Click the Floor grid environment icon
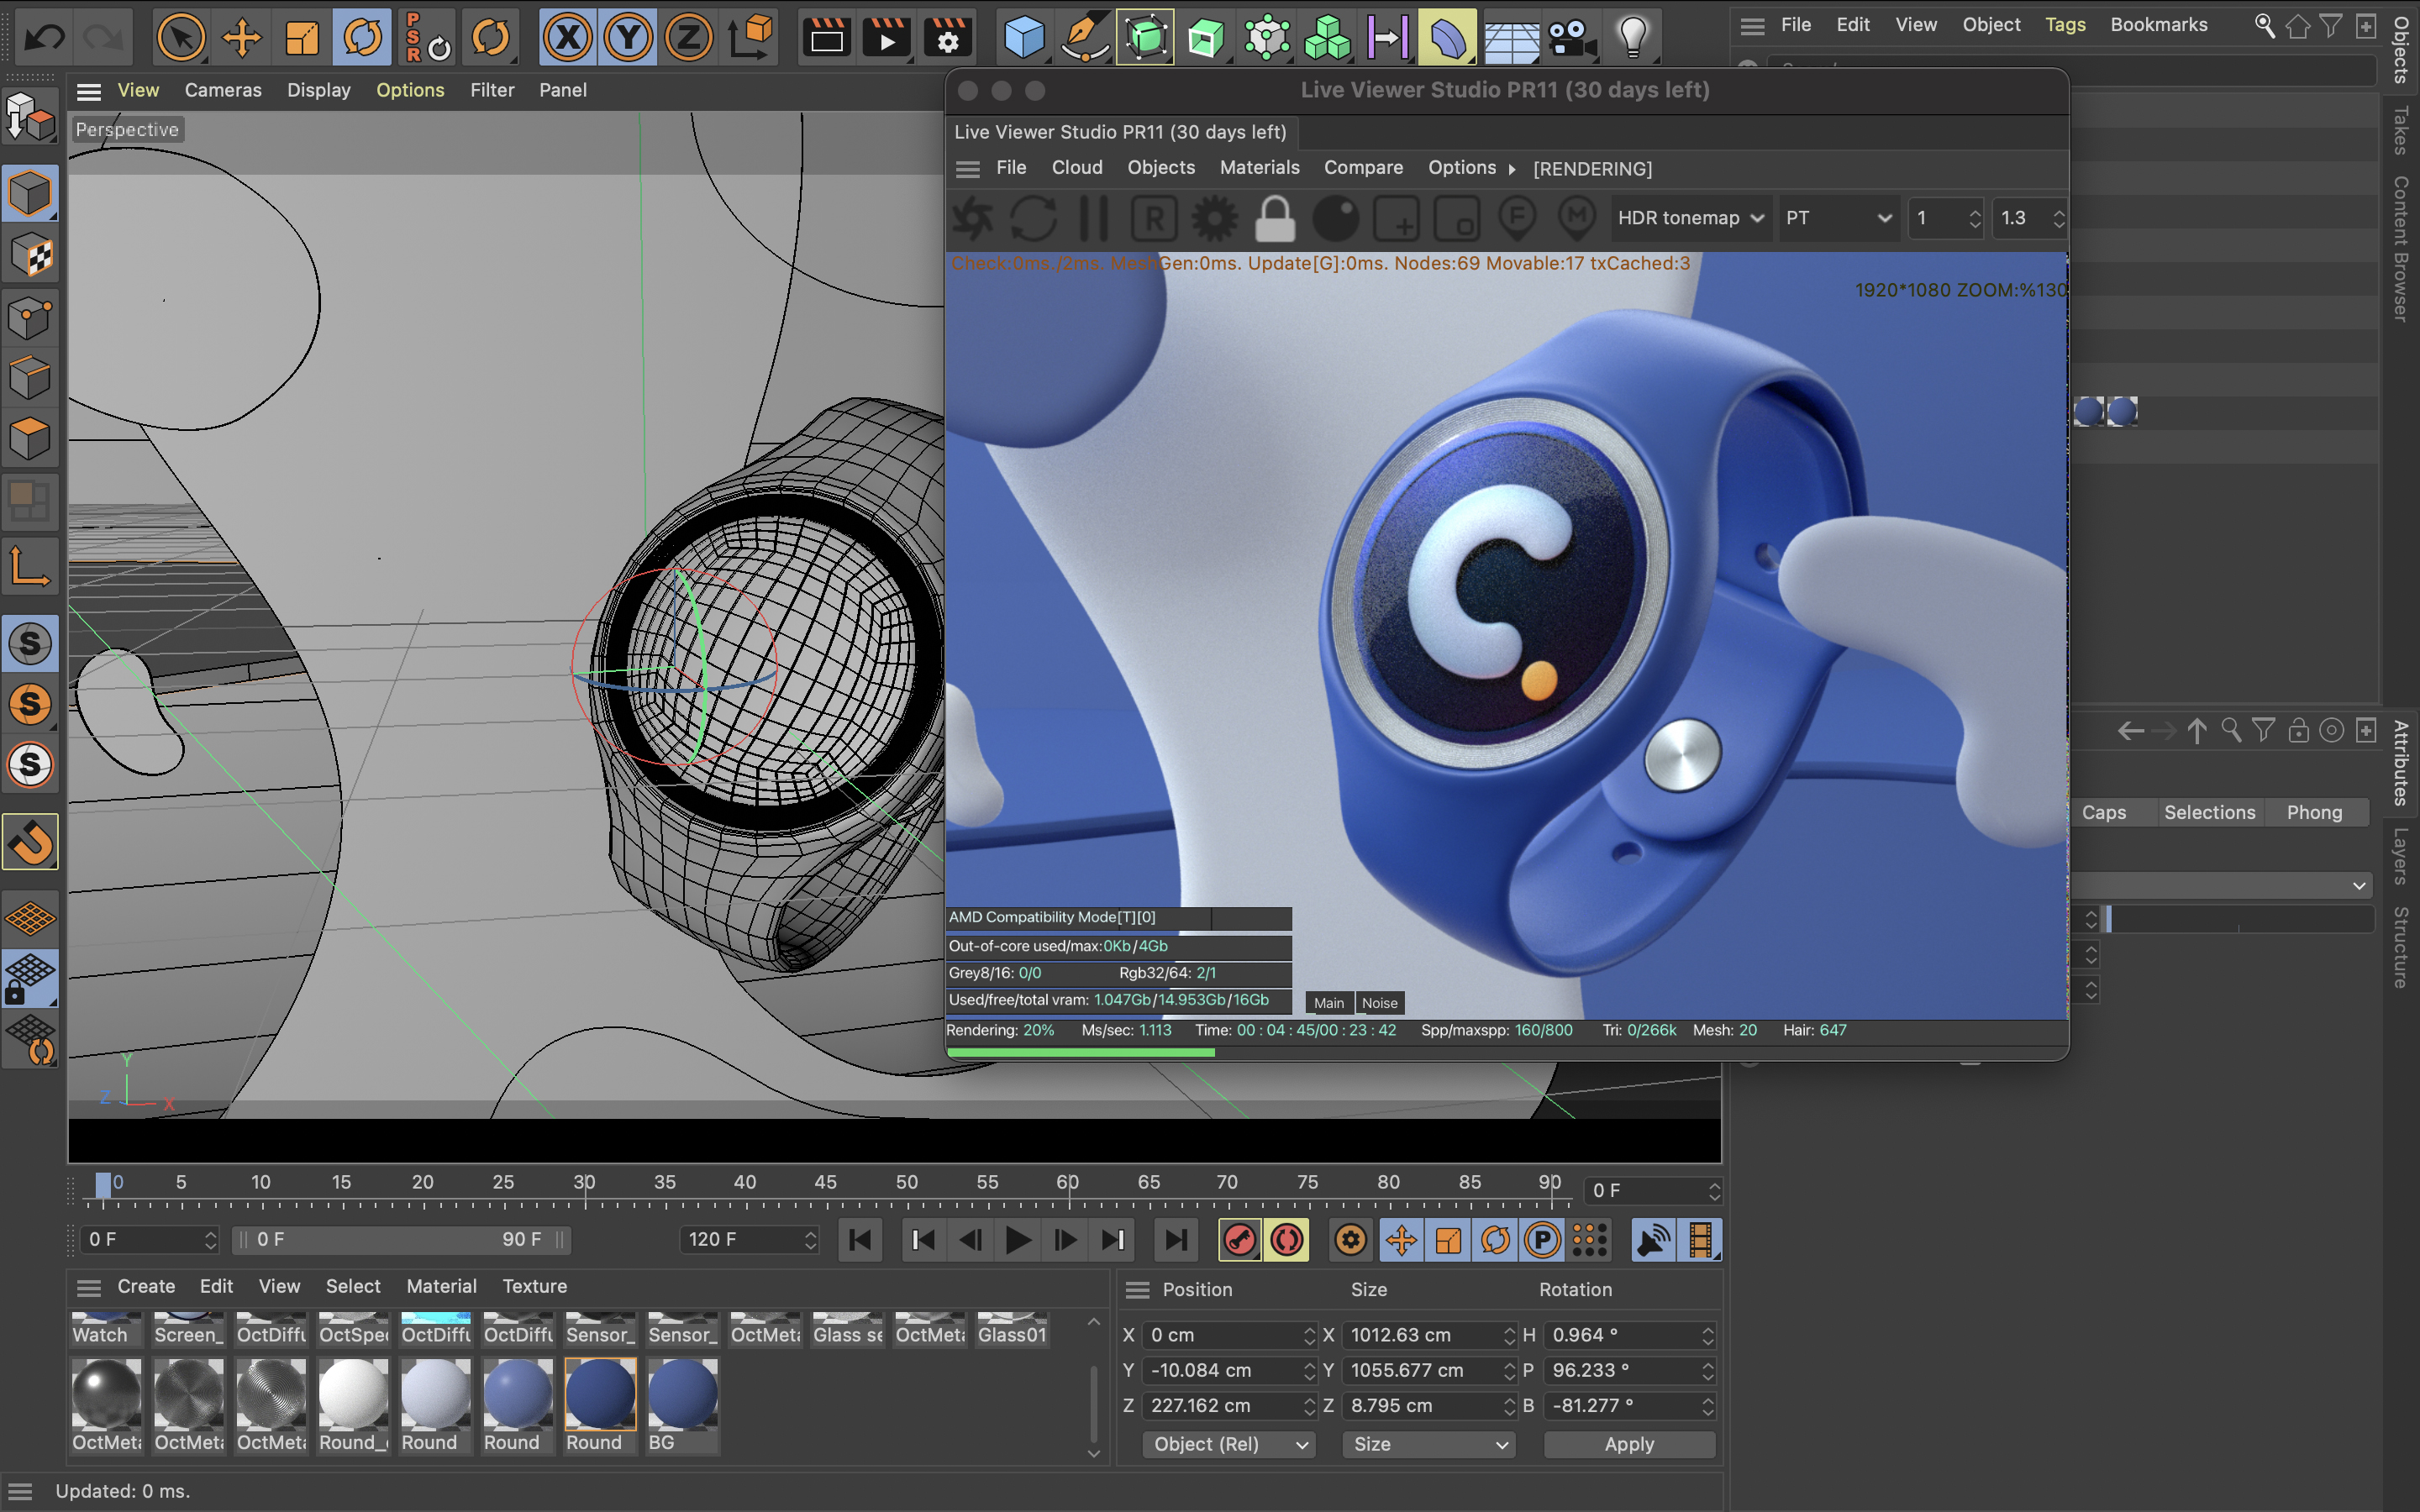The width and height of the screenshot is (2420, 1512). 1510,38
